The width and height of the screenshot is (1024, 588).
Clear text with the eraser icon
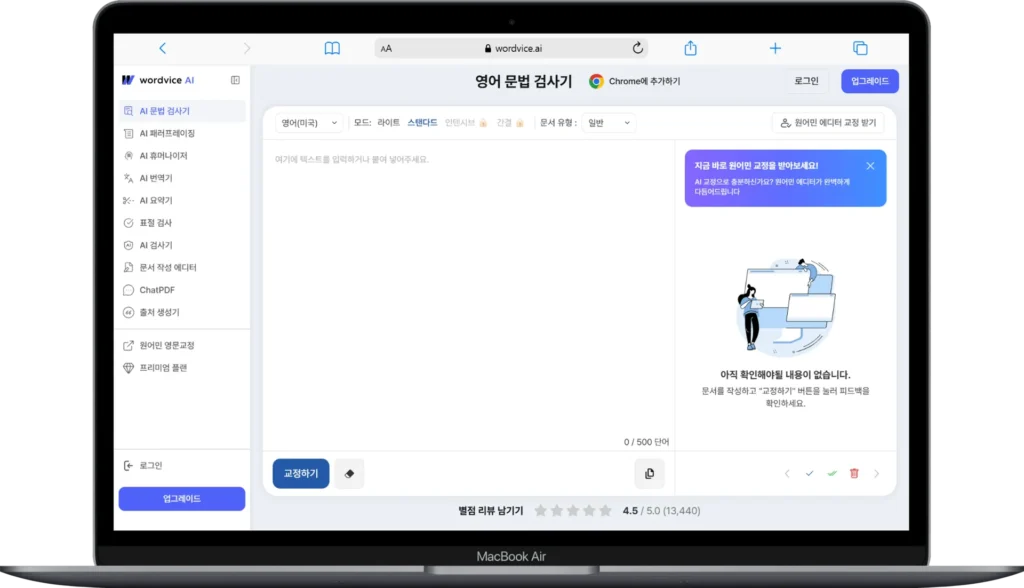tap(349, 474)
